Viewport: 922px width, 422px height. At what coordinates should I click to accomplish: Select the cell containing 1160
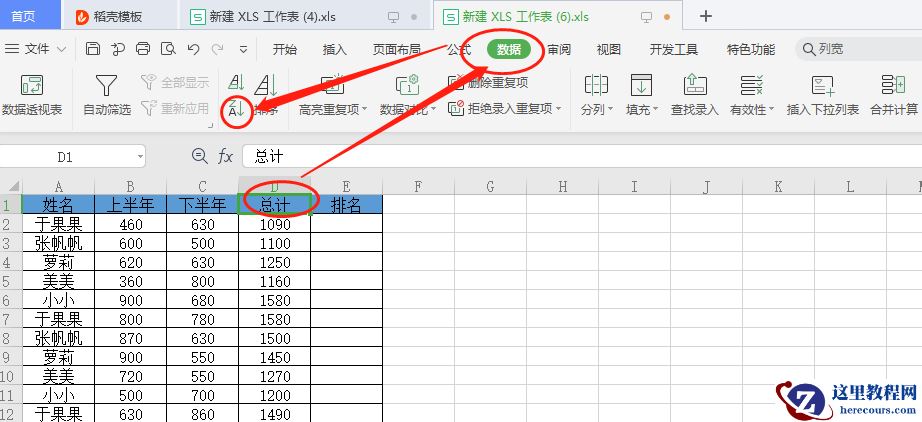tap(275, 282)
